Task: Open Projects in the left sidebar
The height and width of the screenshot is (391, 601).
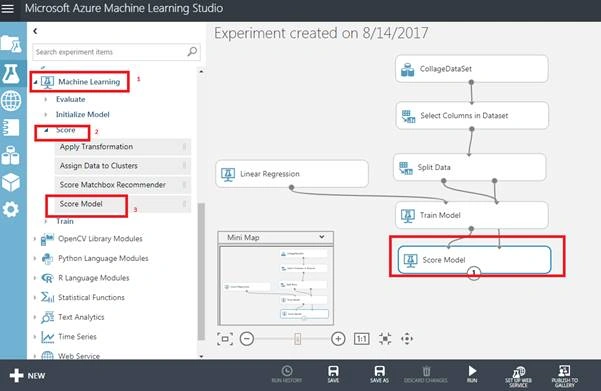Action: 11,43
